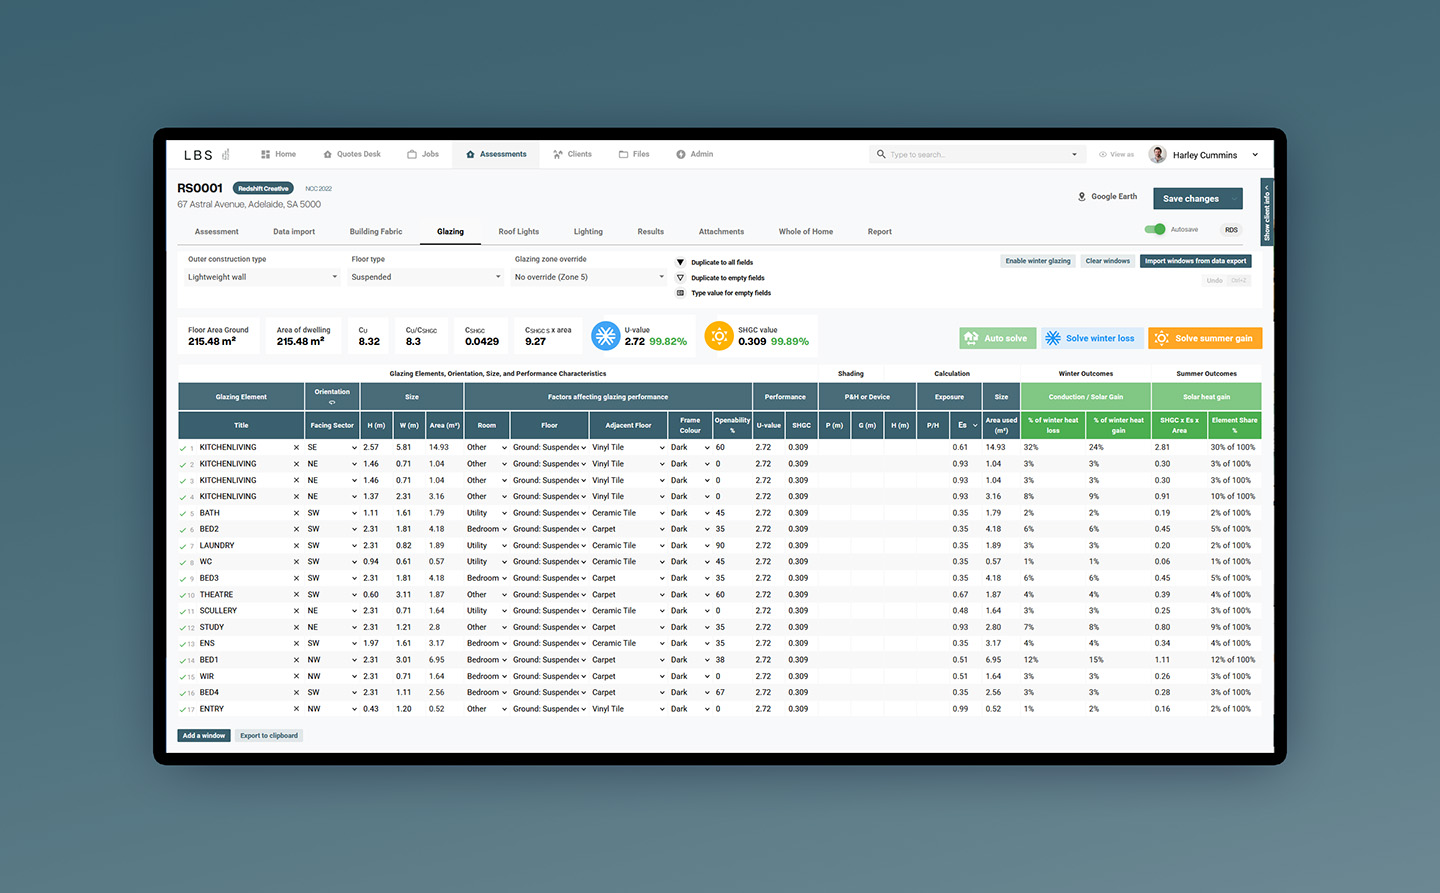This screenshot has height=893, width=1440.
Task: Open the Es column header dropdown
Action: tap(975, 425)
